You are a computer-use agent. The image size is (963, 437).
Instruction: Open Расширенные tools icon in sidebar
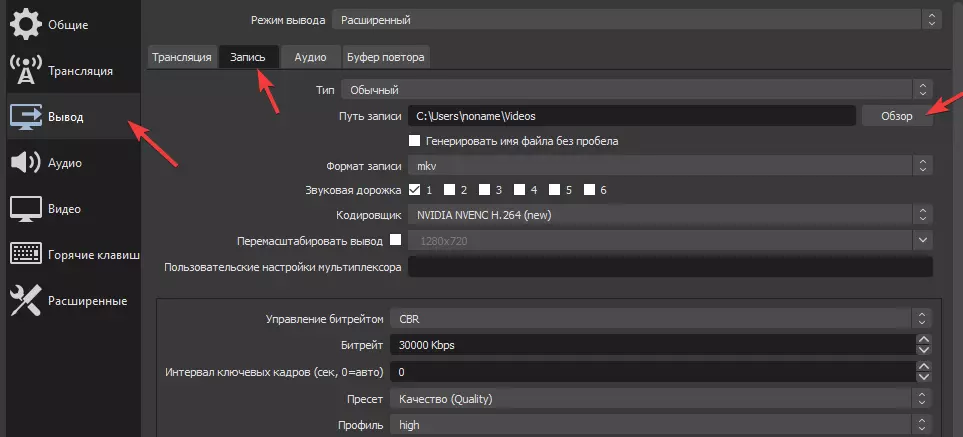[26, 301]
